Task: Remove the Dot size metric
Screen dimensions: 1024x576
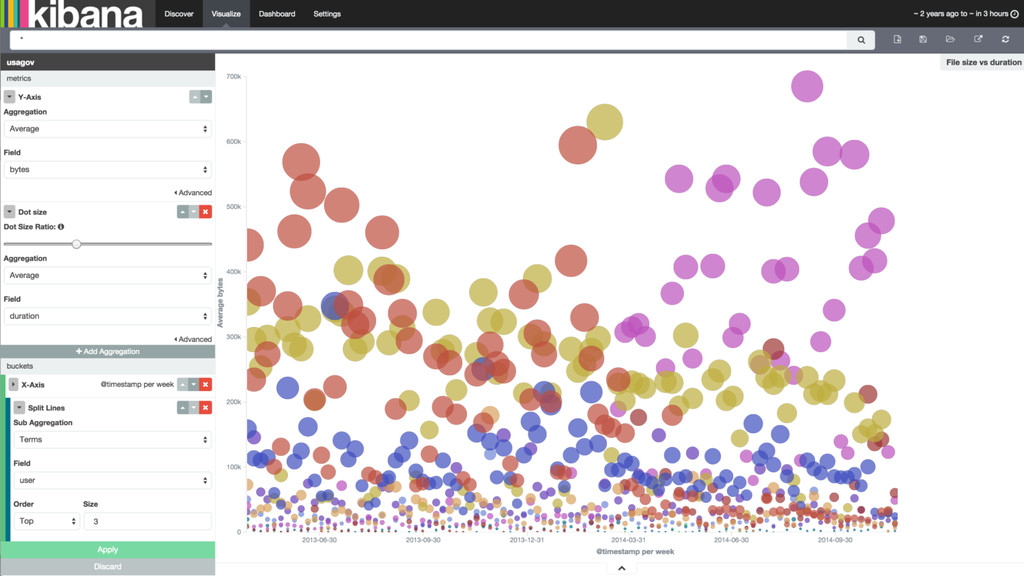Action: coord(206,212)
